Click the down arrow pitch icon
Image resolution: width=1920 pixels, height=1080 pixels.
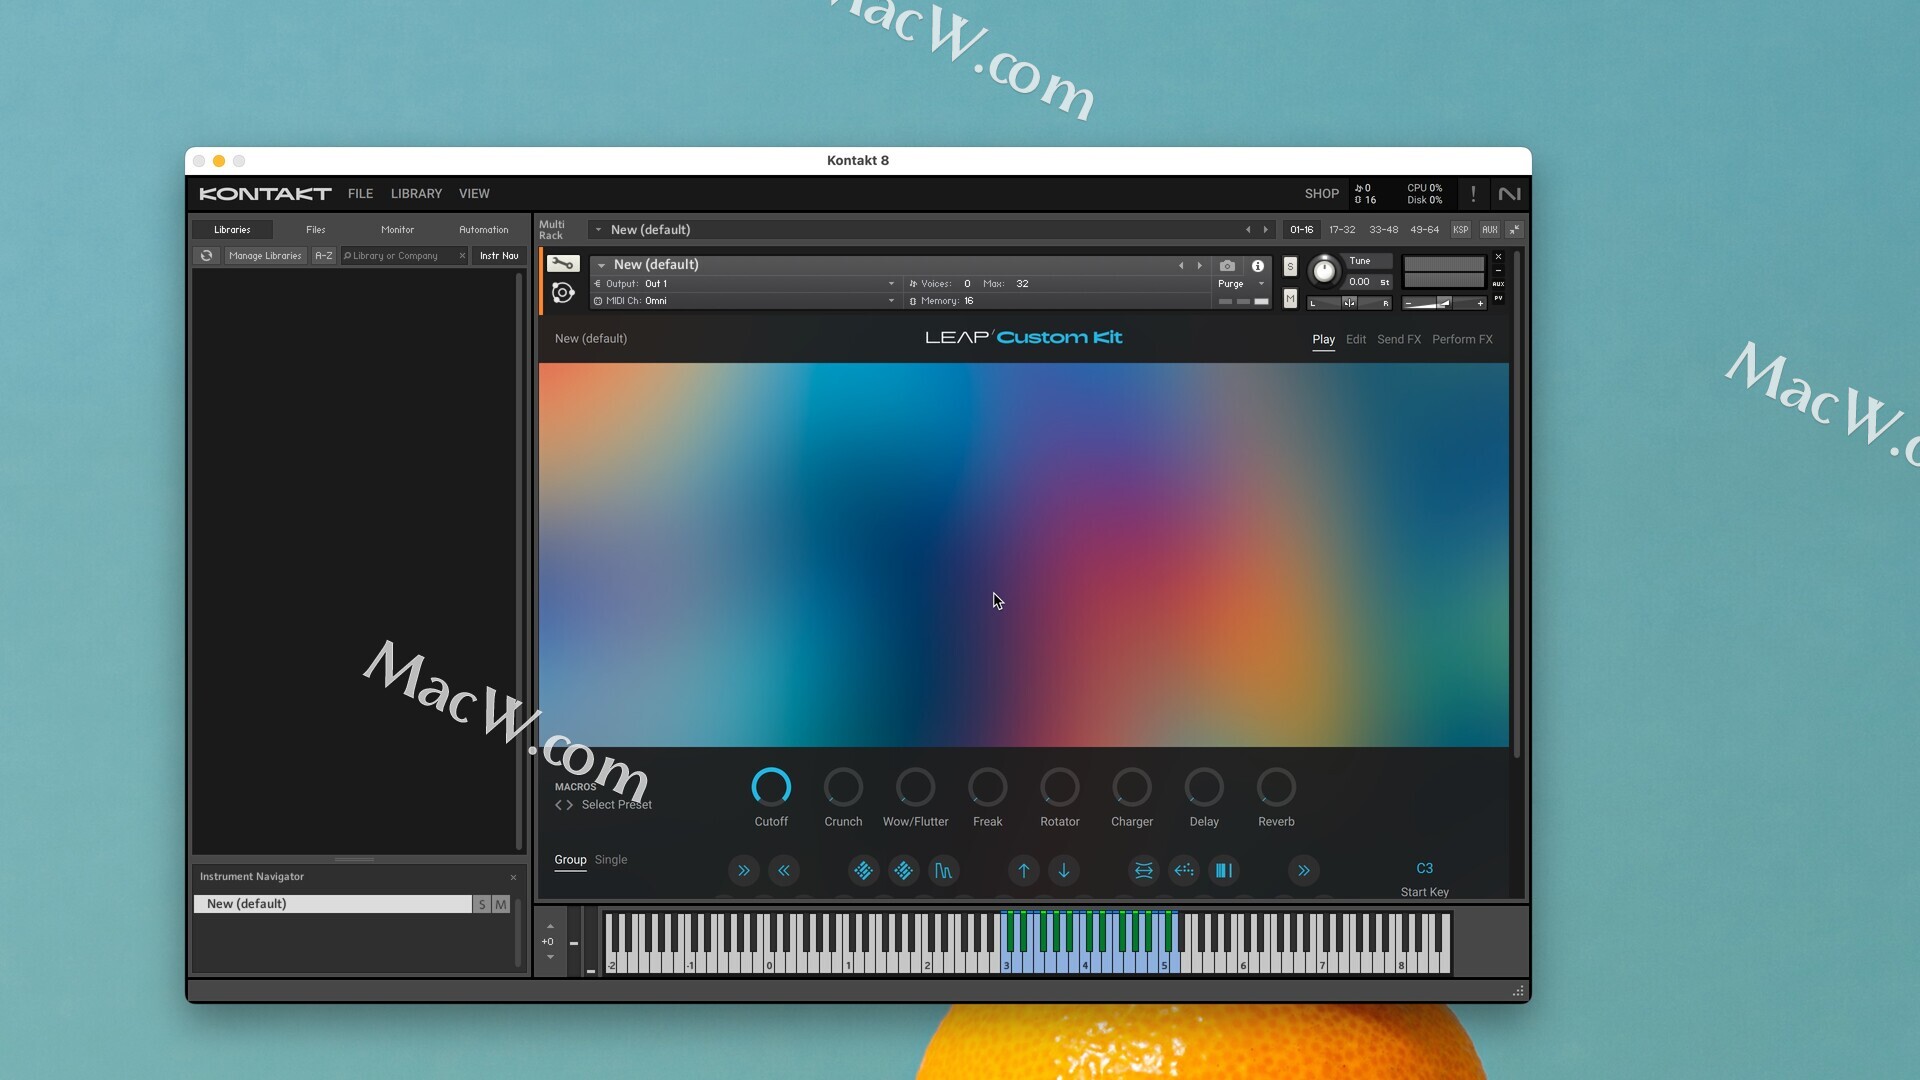[x=1064, y=871]
